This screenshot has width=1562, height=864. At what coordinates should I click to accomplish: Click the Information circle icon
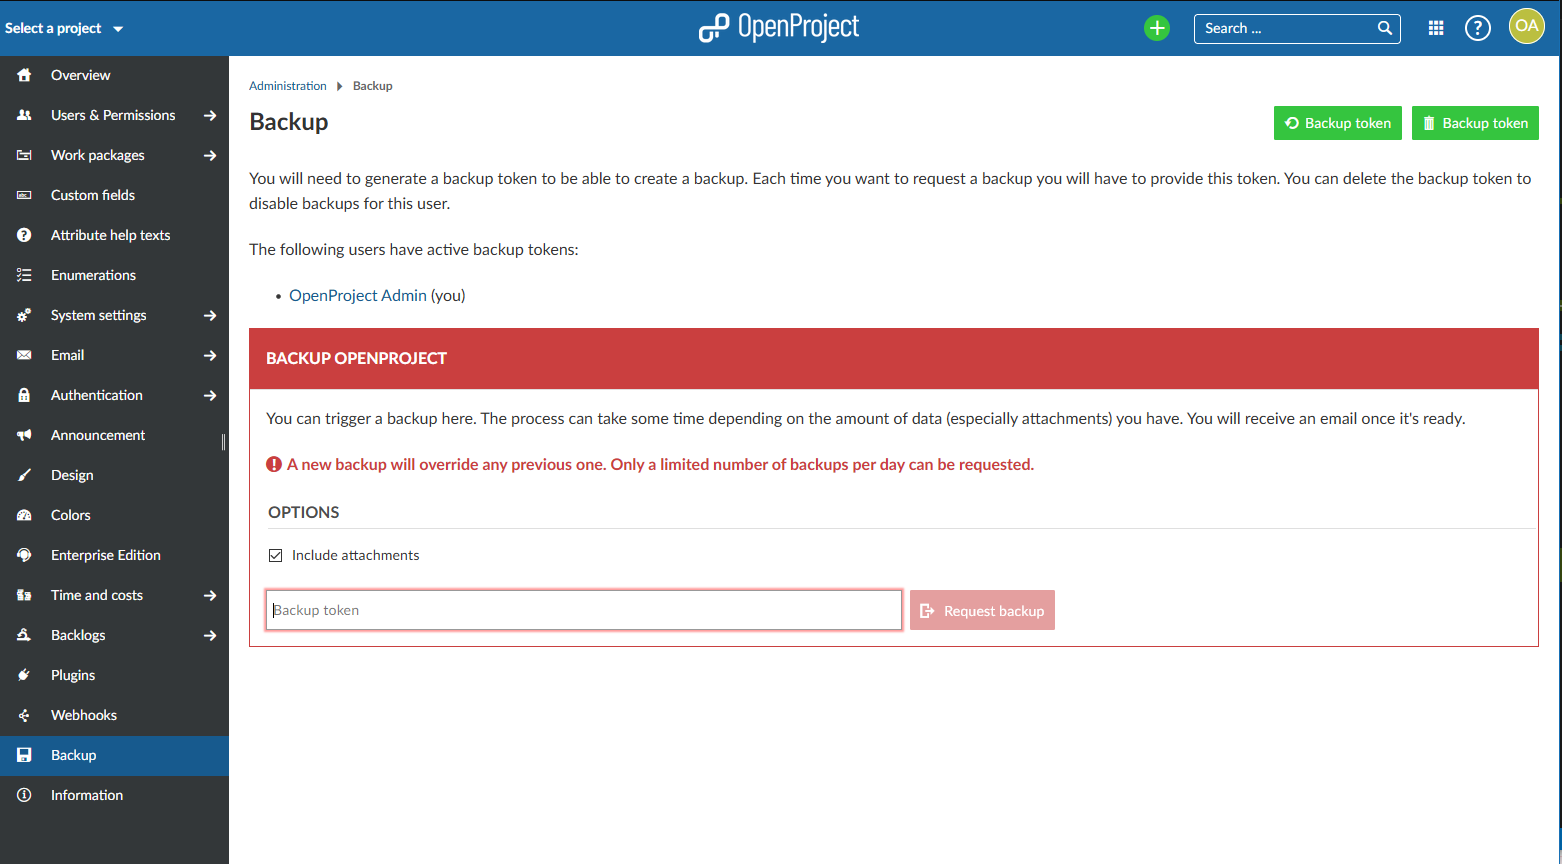[x=24, y=795]
